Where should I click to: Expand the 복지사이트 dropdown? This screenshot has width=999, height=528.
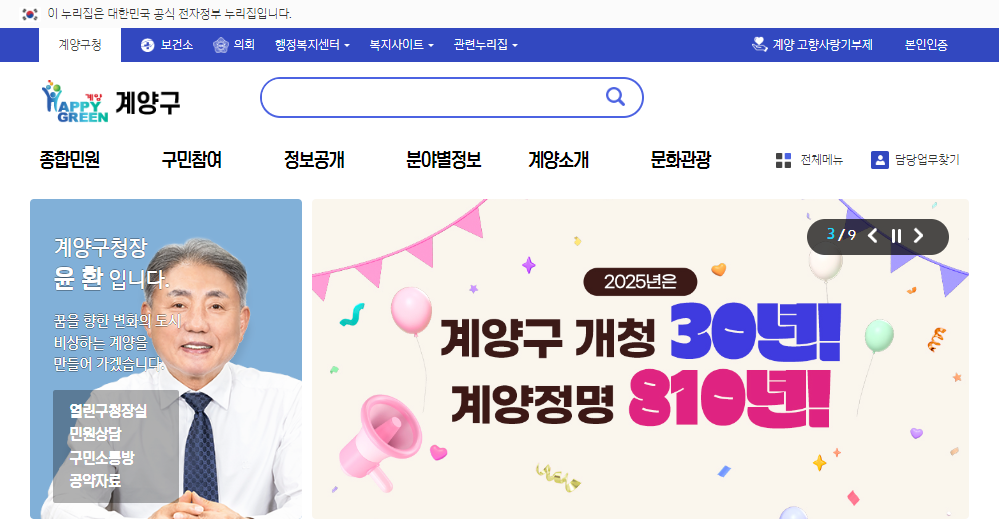tap(401, 45)
